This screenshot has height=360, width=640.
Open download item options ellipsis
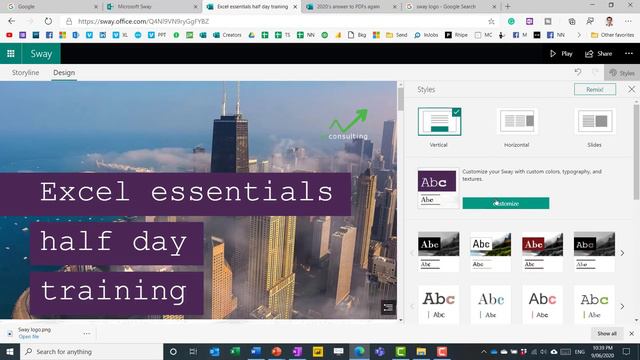click(x=87, y=333)
